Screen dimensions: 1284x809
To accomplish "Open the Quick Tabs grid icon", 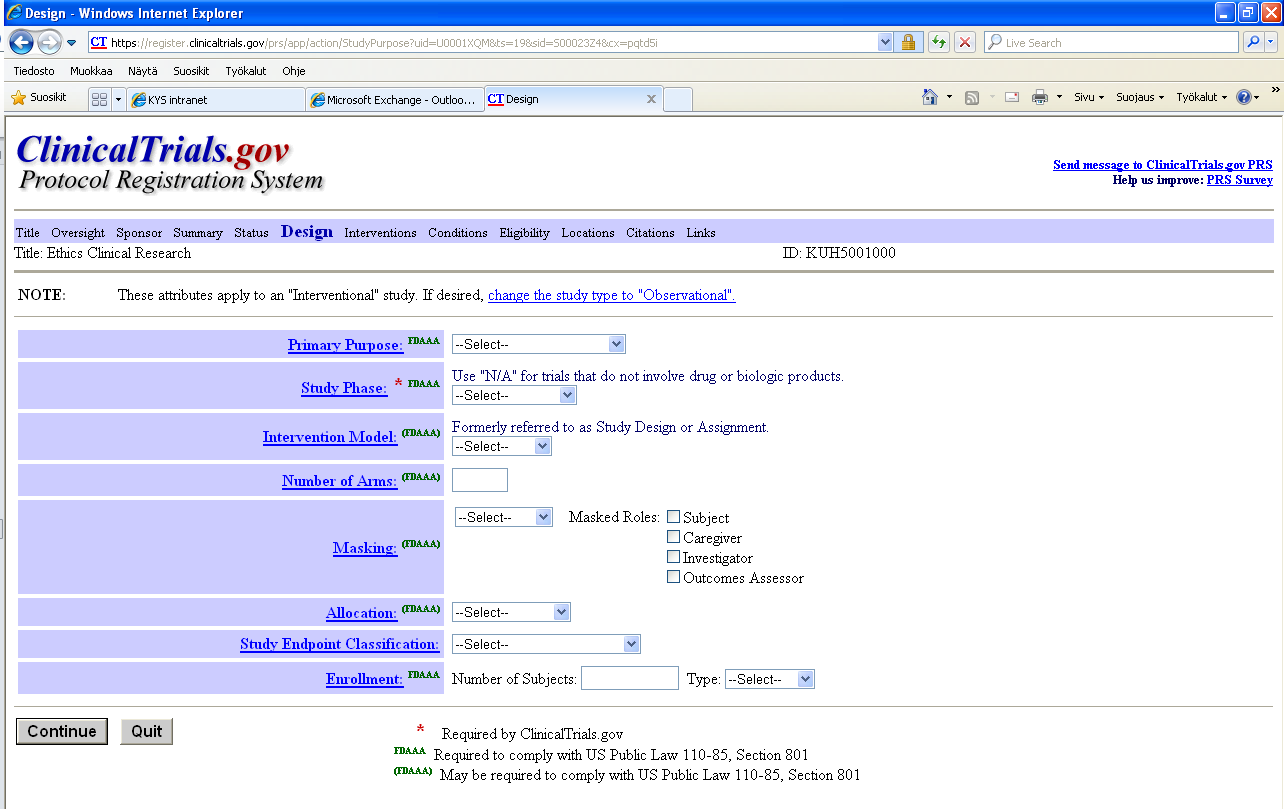I will [99, 99].
